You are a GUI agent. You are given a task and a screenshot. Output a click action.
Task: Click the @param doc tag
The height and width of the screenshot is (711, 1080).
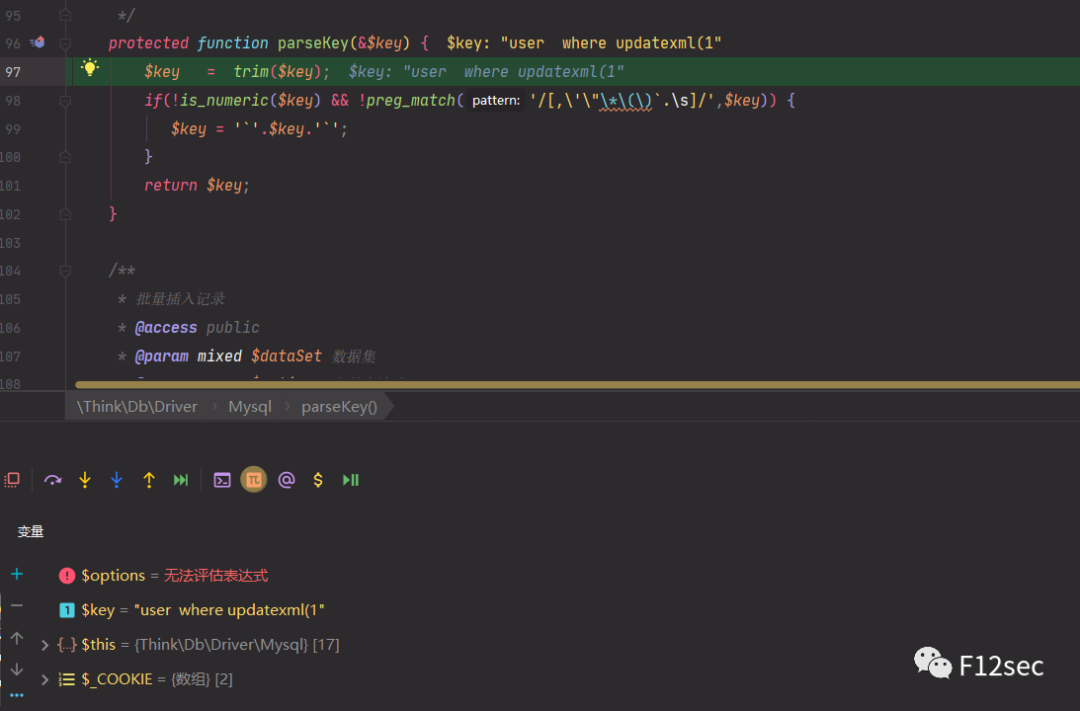pyautogui.click(x=161, y=356)
